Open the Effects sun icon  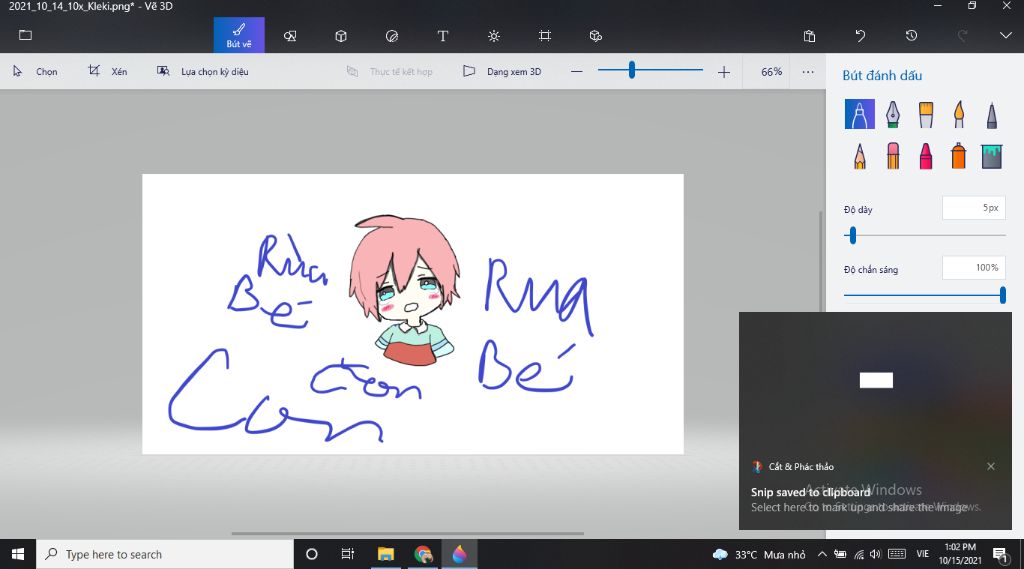(x=494, y=36)
